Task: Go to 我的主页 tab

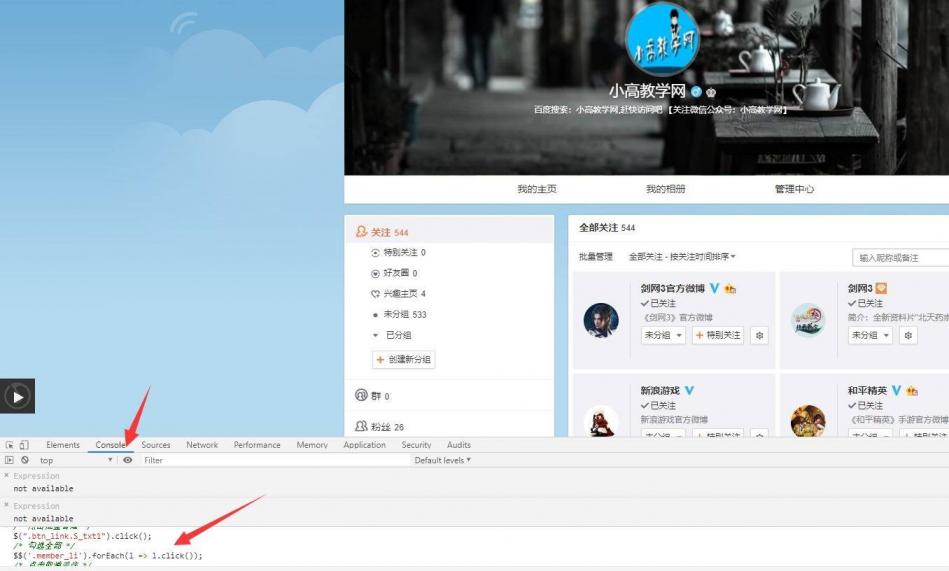Action: tap(537, 189)
